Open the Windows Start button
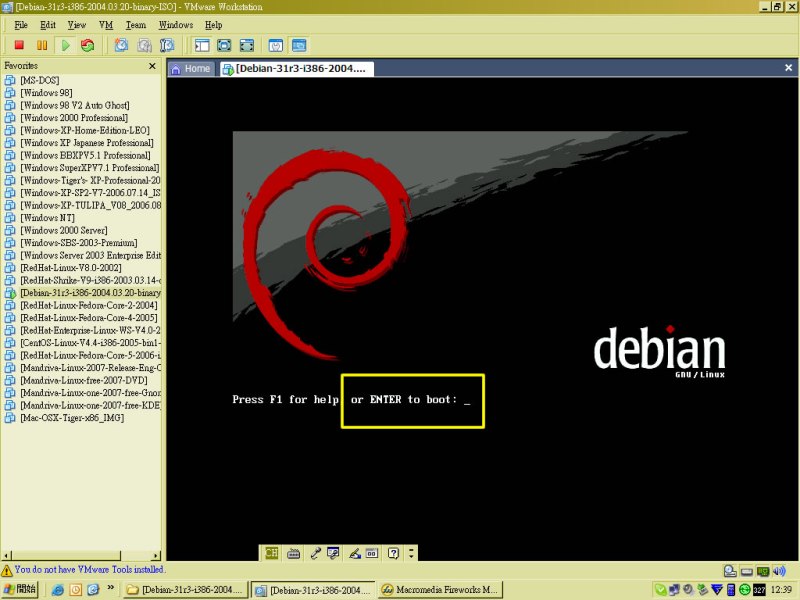 pyautogui.click(x=20, y=589)
